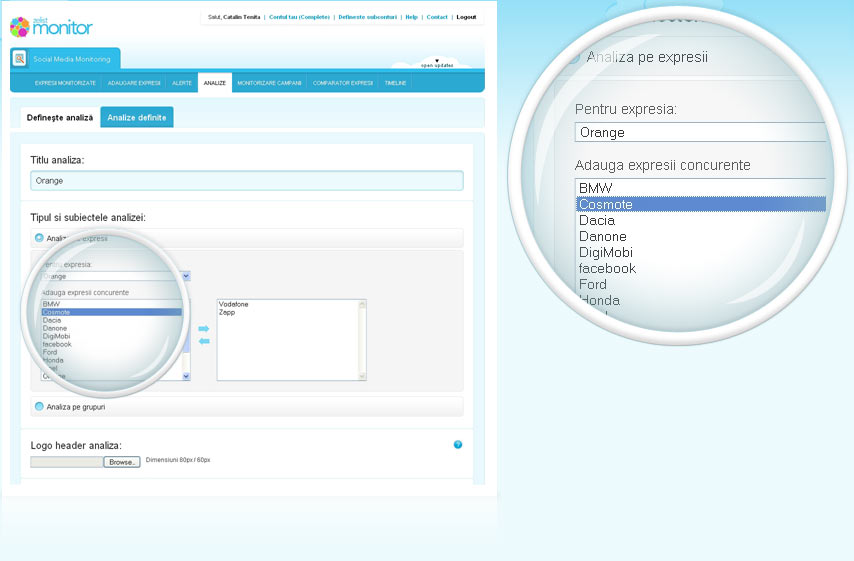Select the Analiza pe expresii radio button in form
This screenshot has height=561, width=854.
[x=39, y=238]
